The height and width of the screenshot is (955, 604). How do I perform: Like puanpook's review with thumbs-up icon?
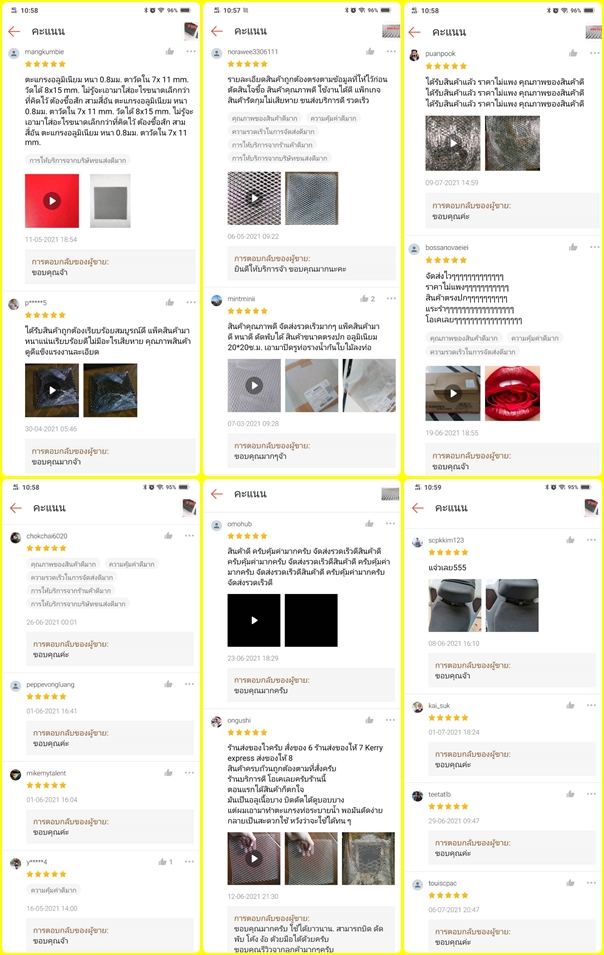573,54
